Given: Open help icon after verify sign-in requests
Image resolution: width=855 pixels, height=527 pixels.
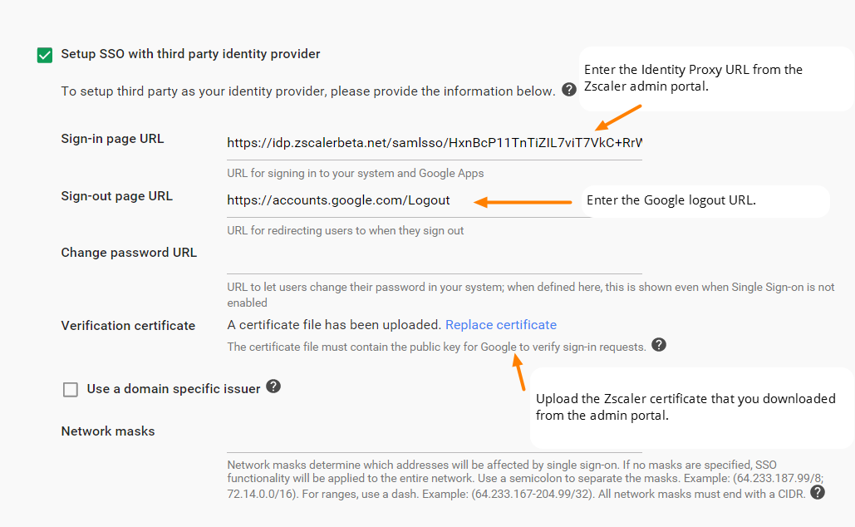Looking at the screenshot, I should [659, 345].
